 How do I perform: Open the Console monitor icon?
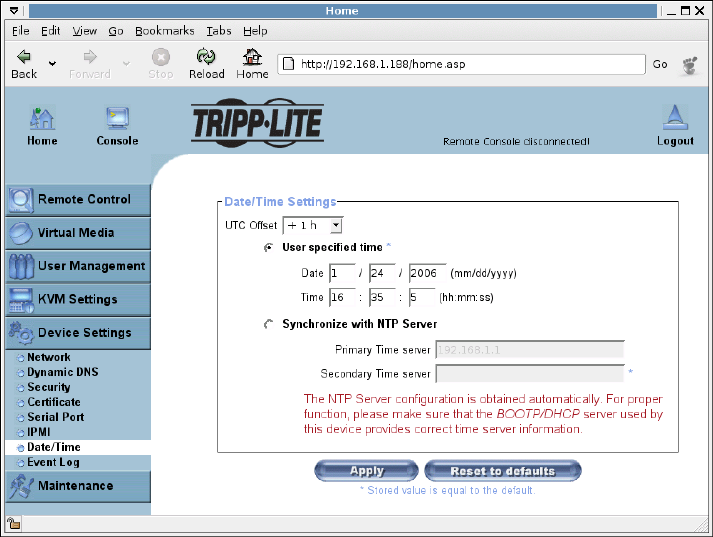point(117,118)
